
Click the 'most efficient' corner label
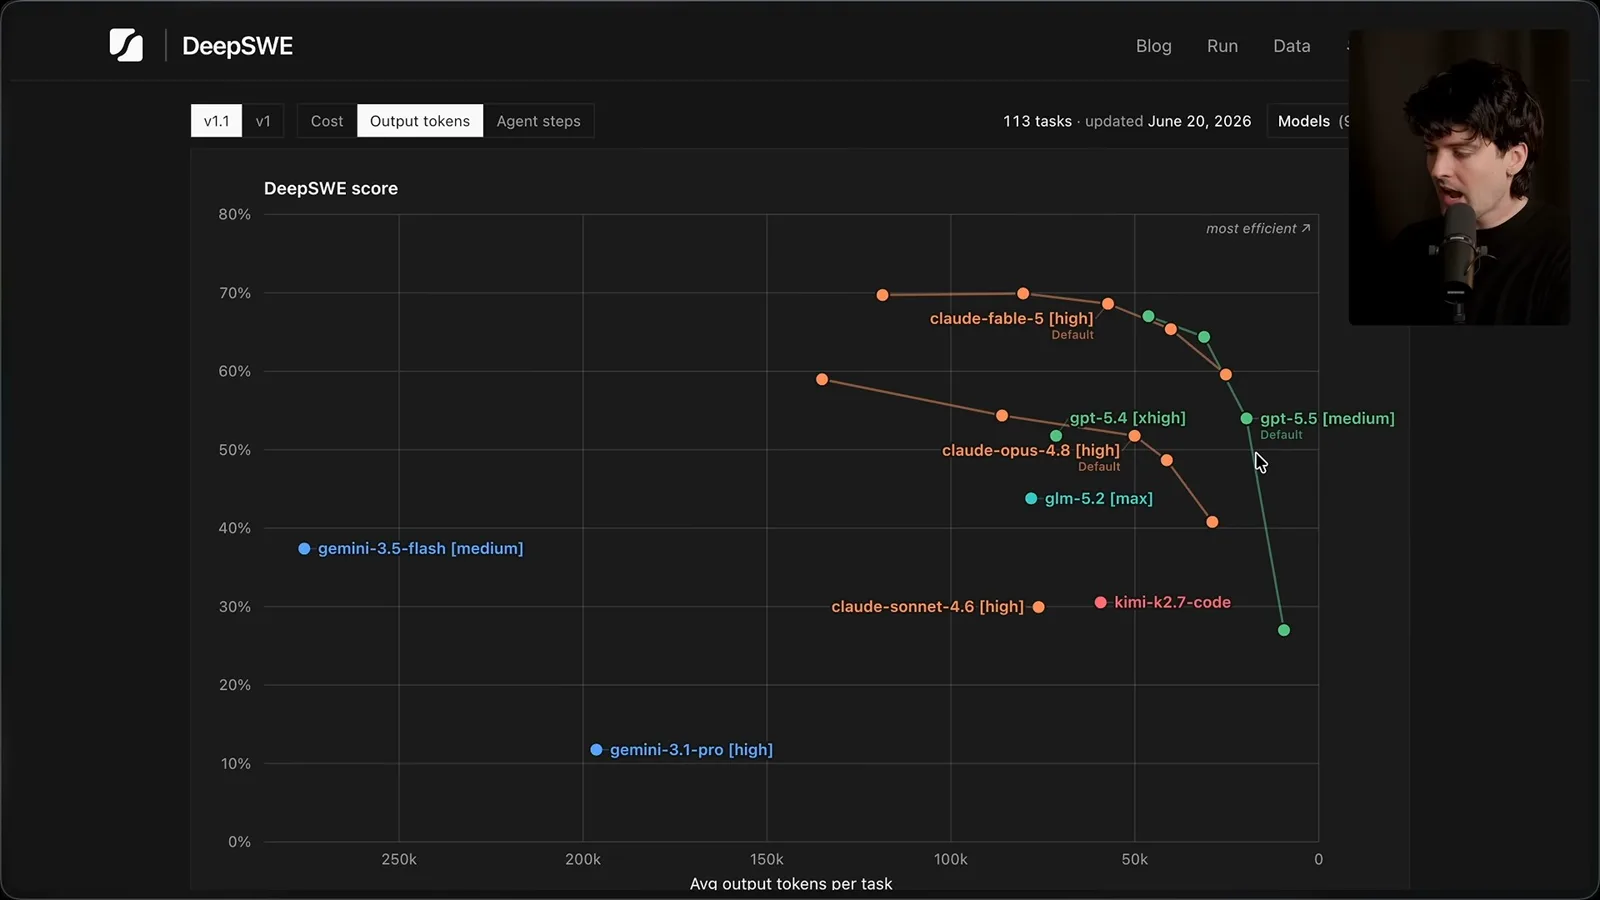coord(1257,228)
